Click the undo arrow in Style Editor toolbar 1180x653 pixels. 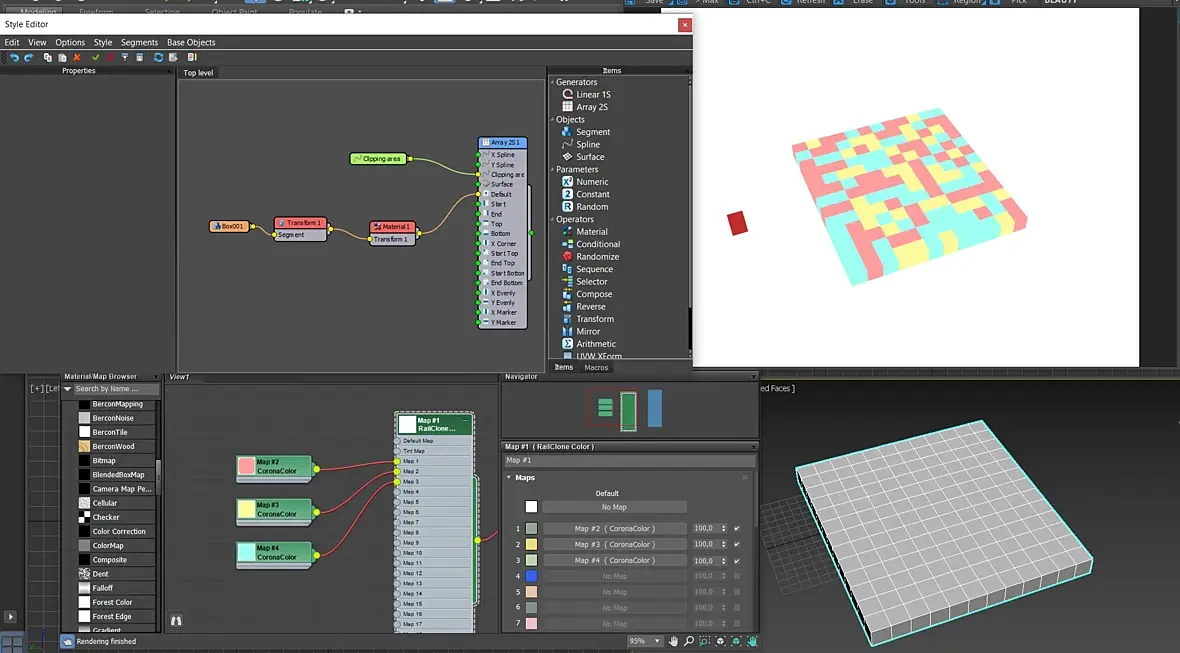pyautogui.click(x=14, y=58)
